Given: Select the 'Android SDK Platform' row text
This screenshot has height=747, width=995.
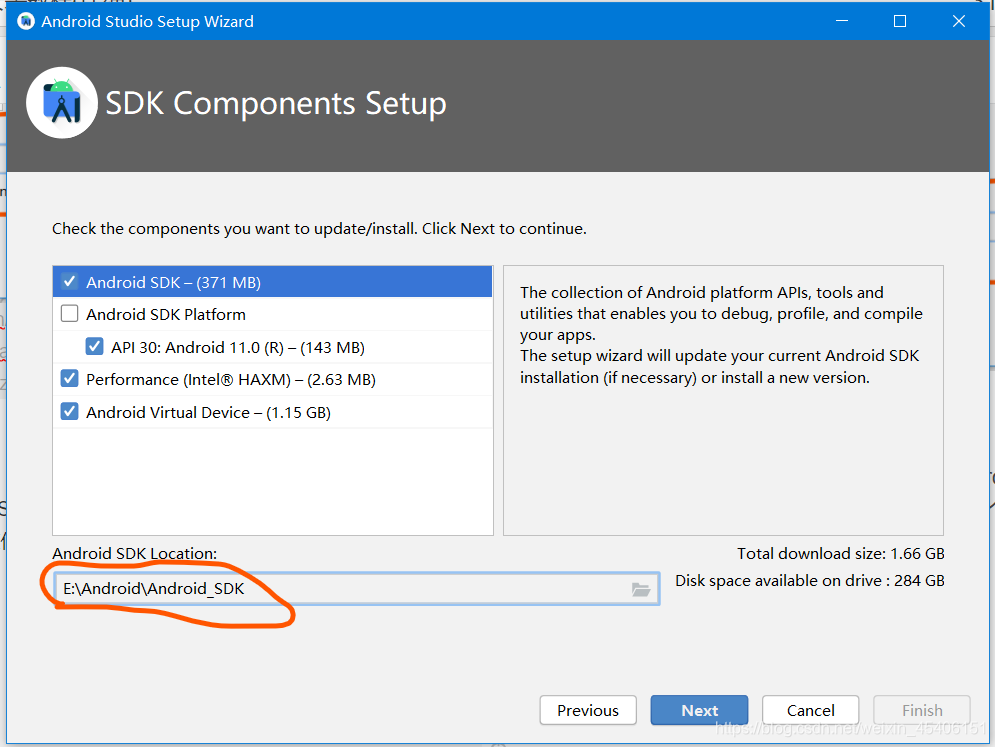Looking at the screenshot, I should tap(166, 315).
